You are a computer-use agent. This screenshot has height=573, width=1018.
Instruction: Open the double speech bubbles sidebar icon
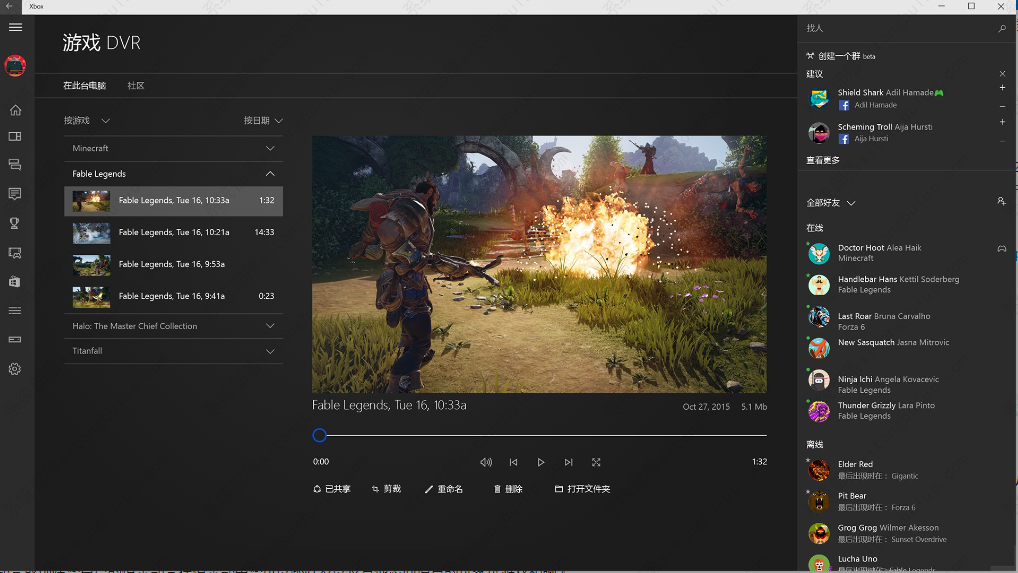[x=15, y=165]
